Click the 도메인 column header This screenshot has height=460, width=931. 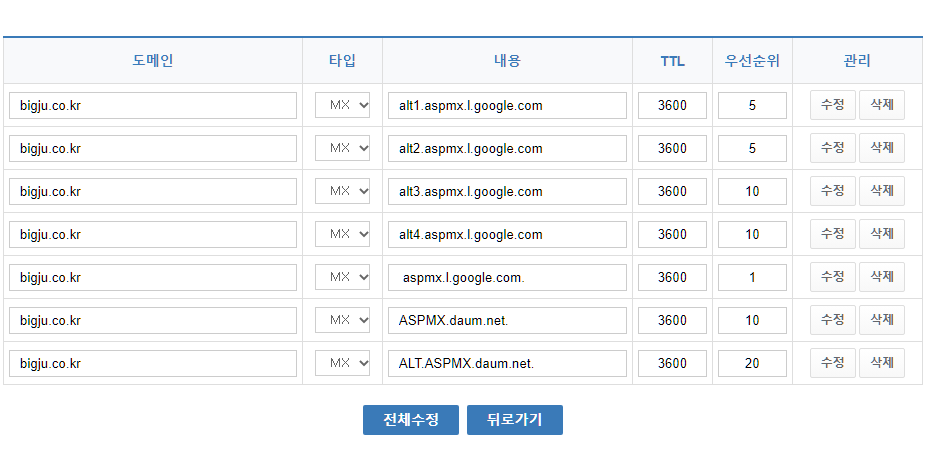click(153, 61)
